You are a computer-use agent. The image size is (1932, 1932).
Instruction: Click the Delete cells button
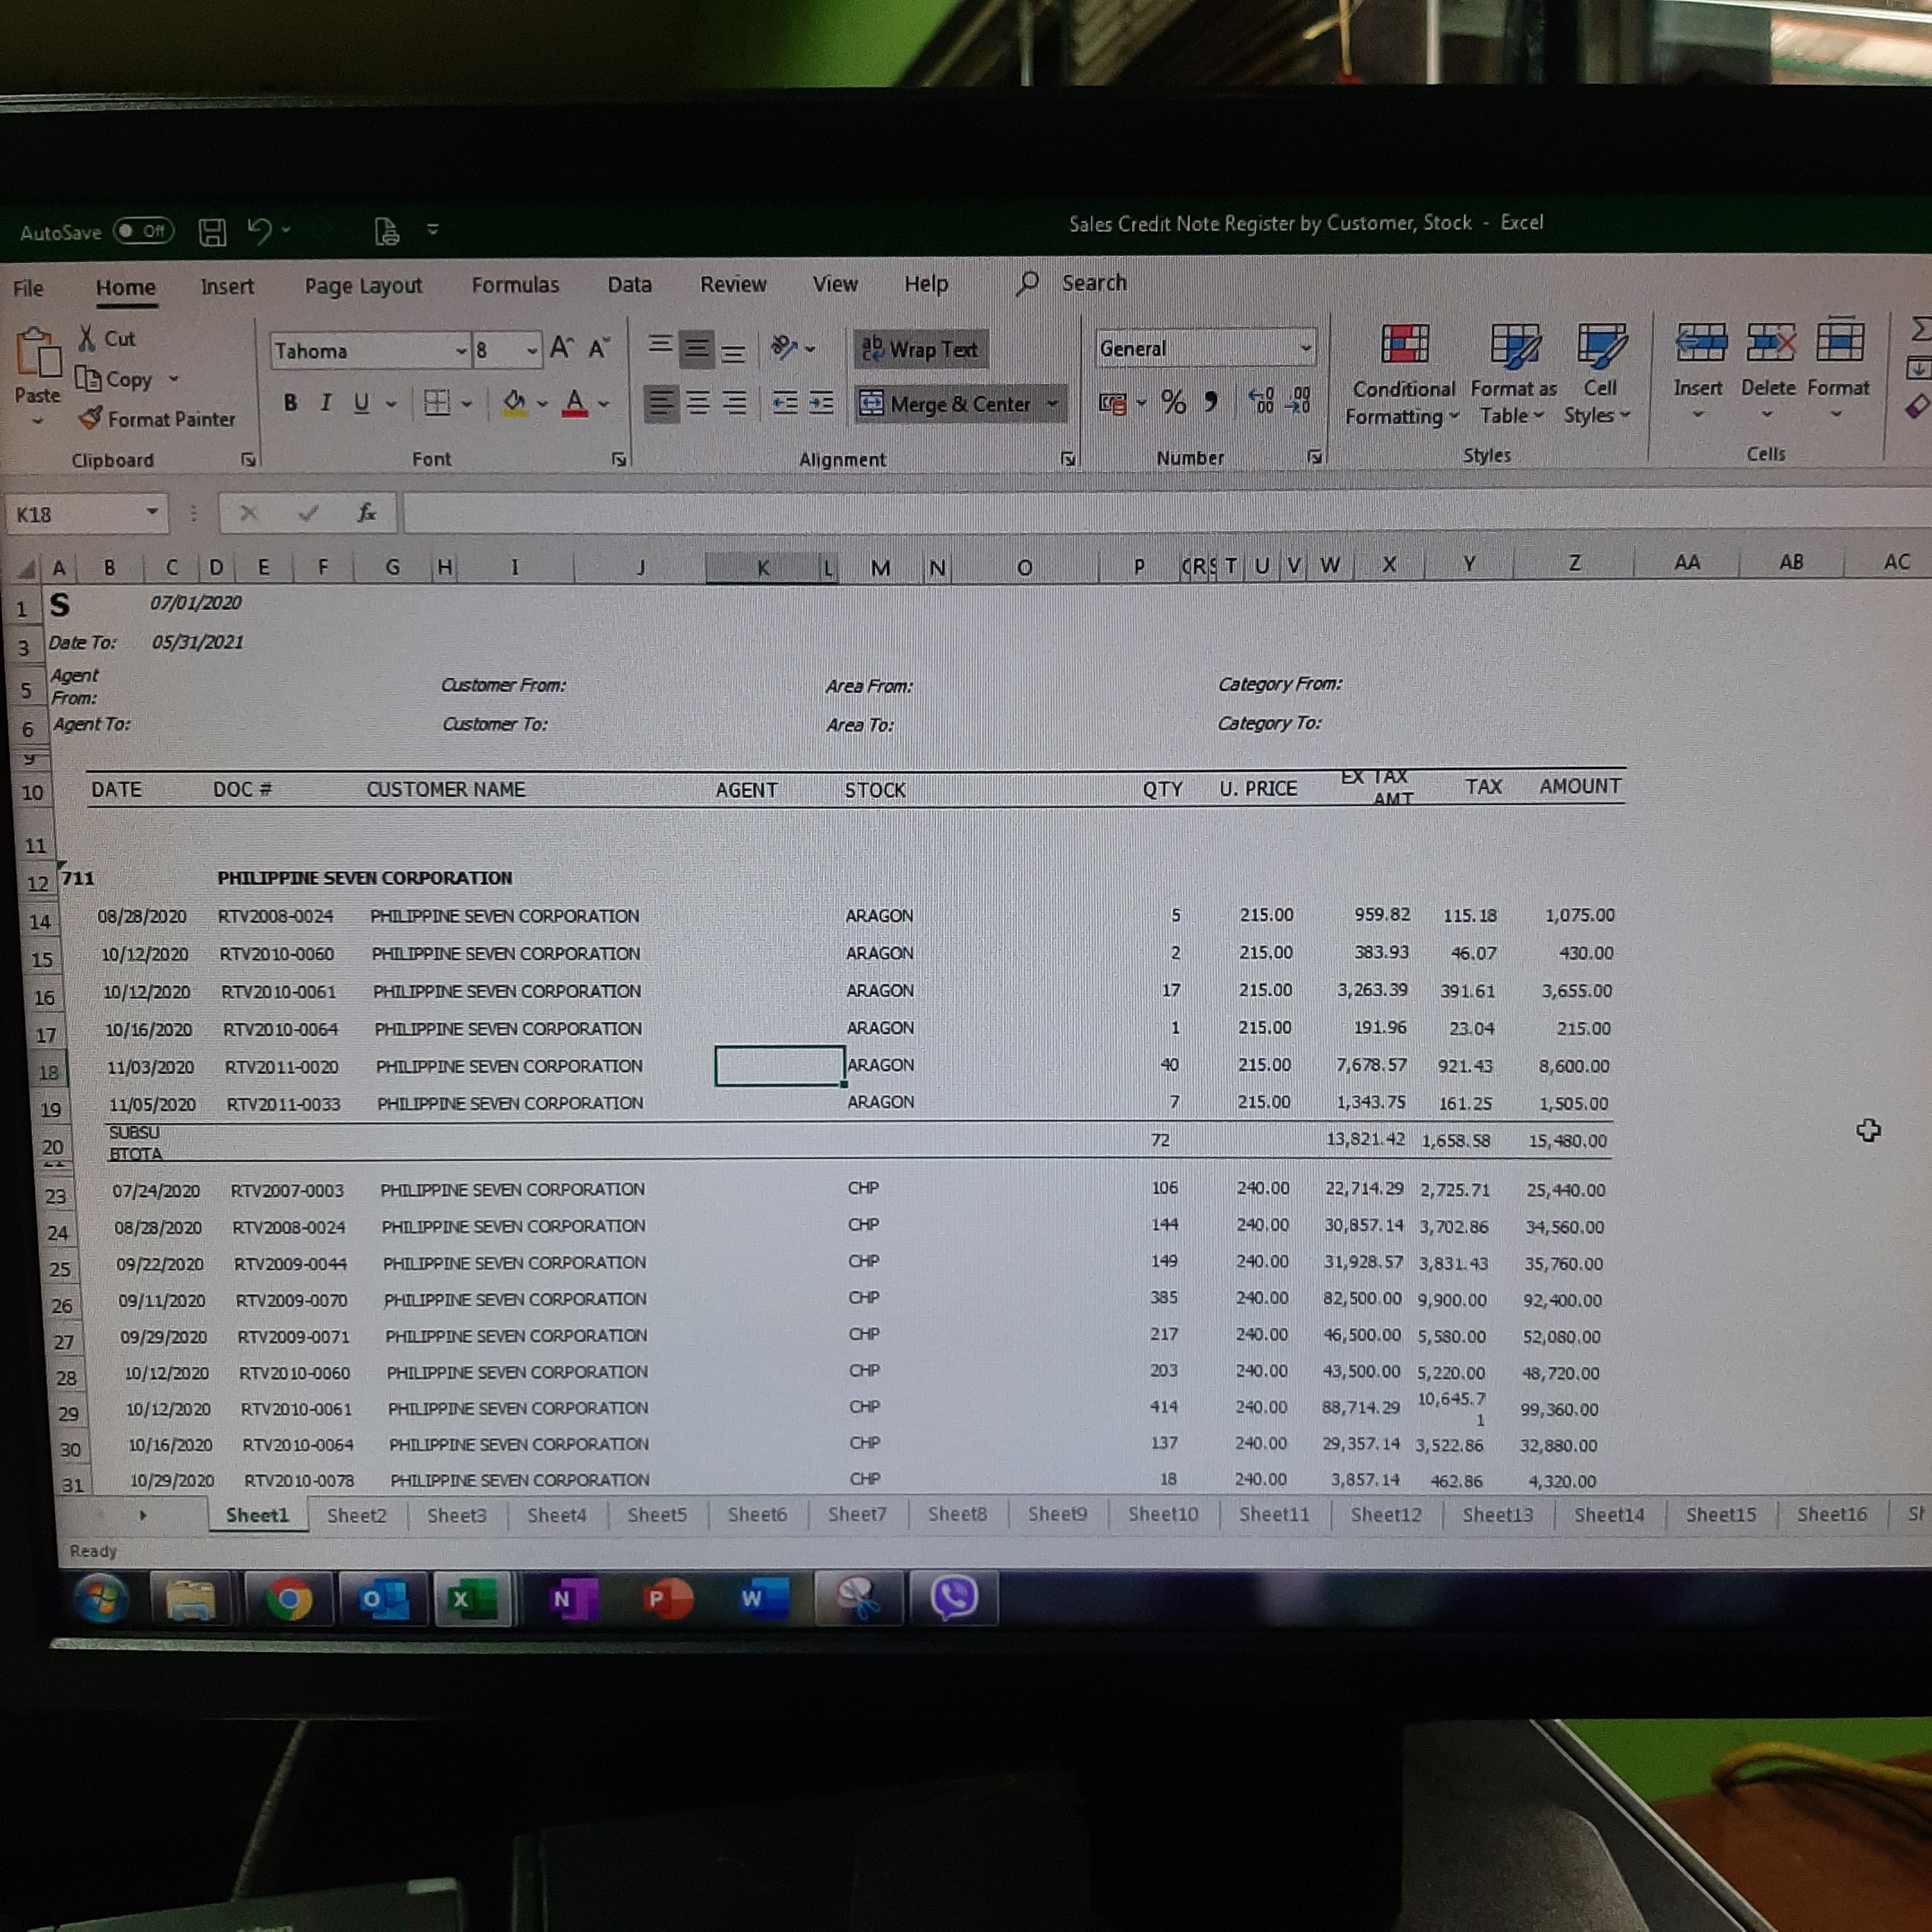tap(1768, 370)
